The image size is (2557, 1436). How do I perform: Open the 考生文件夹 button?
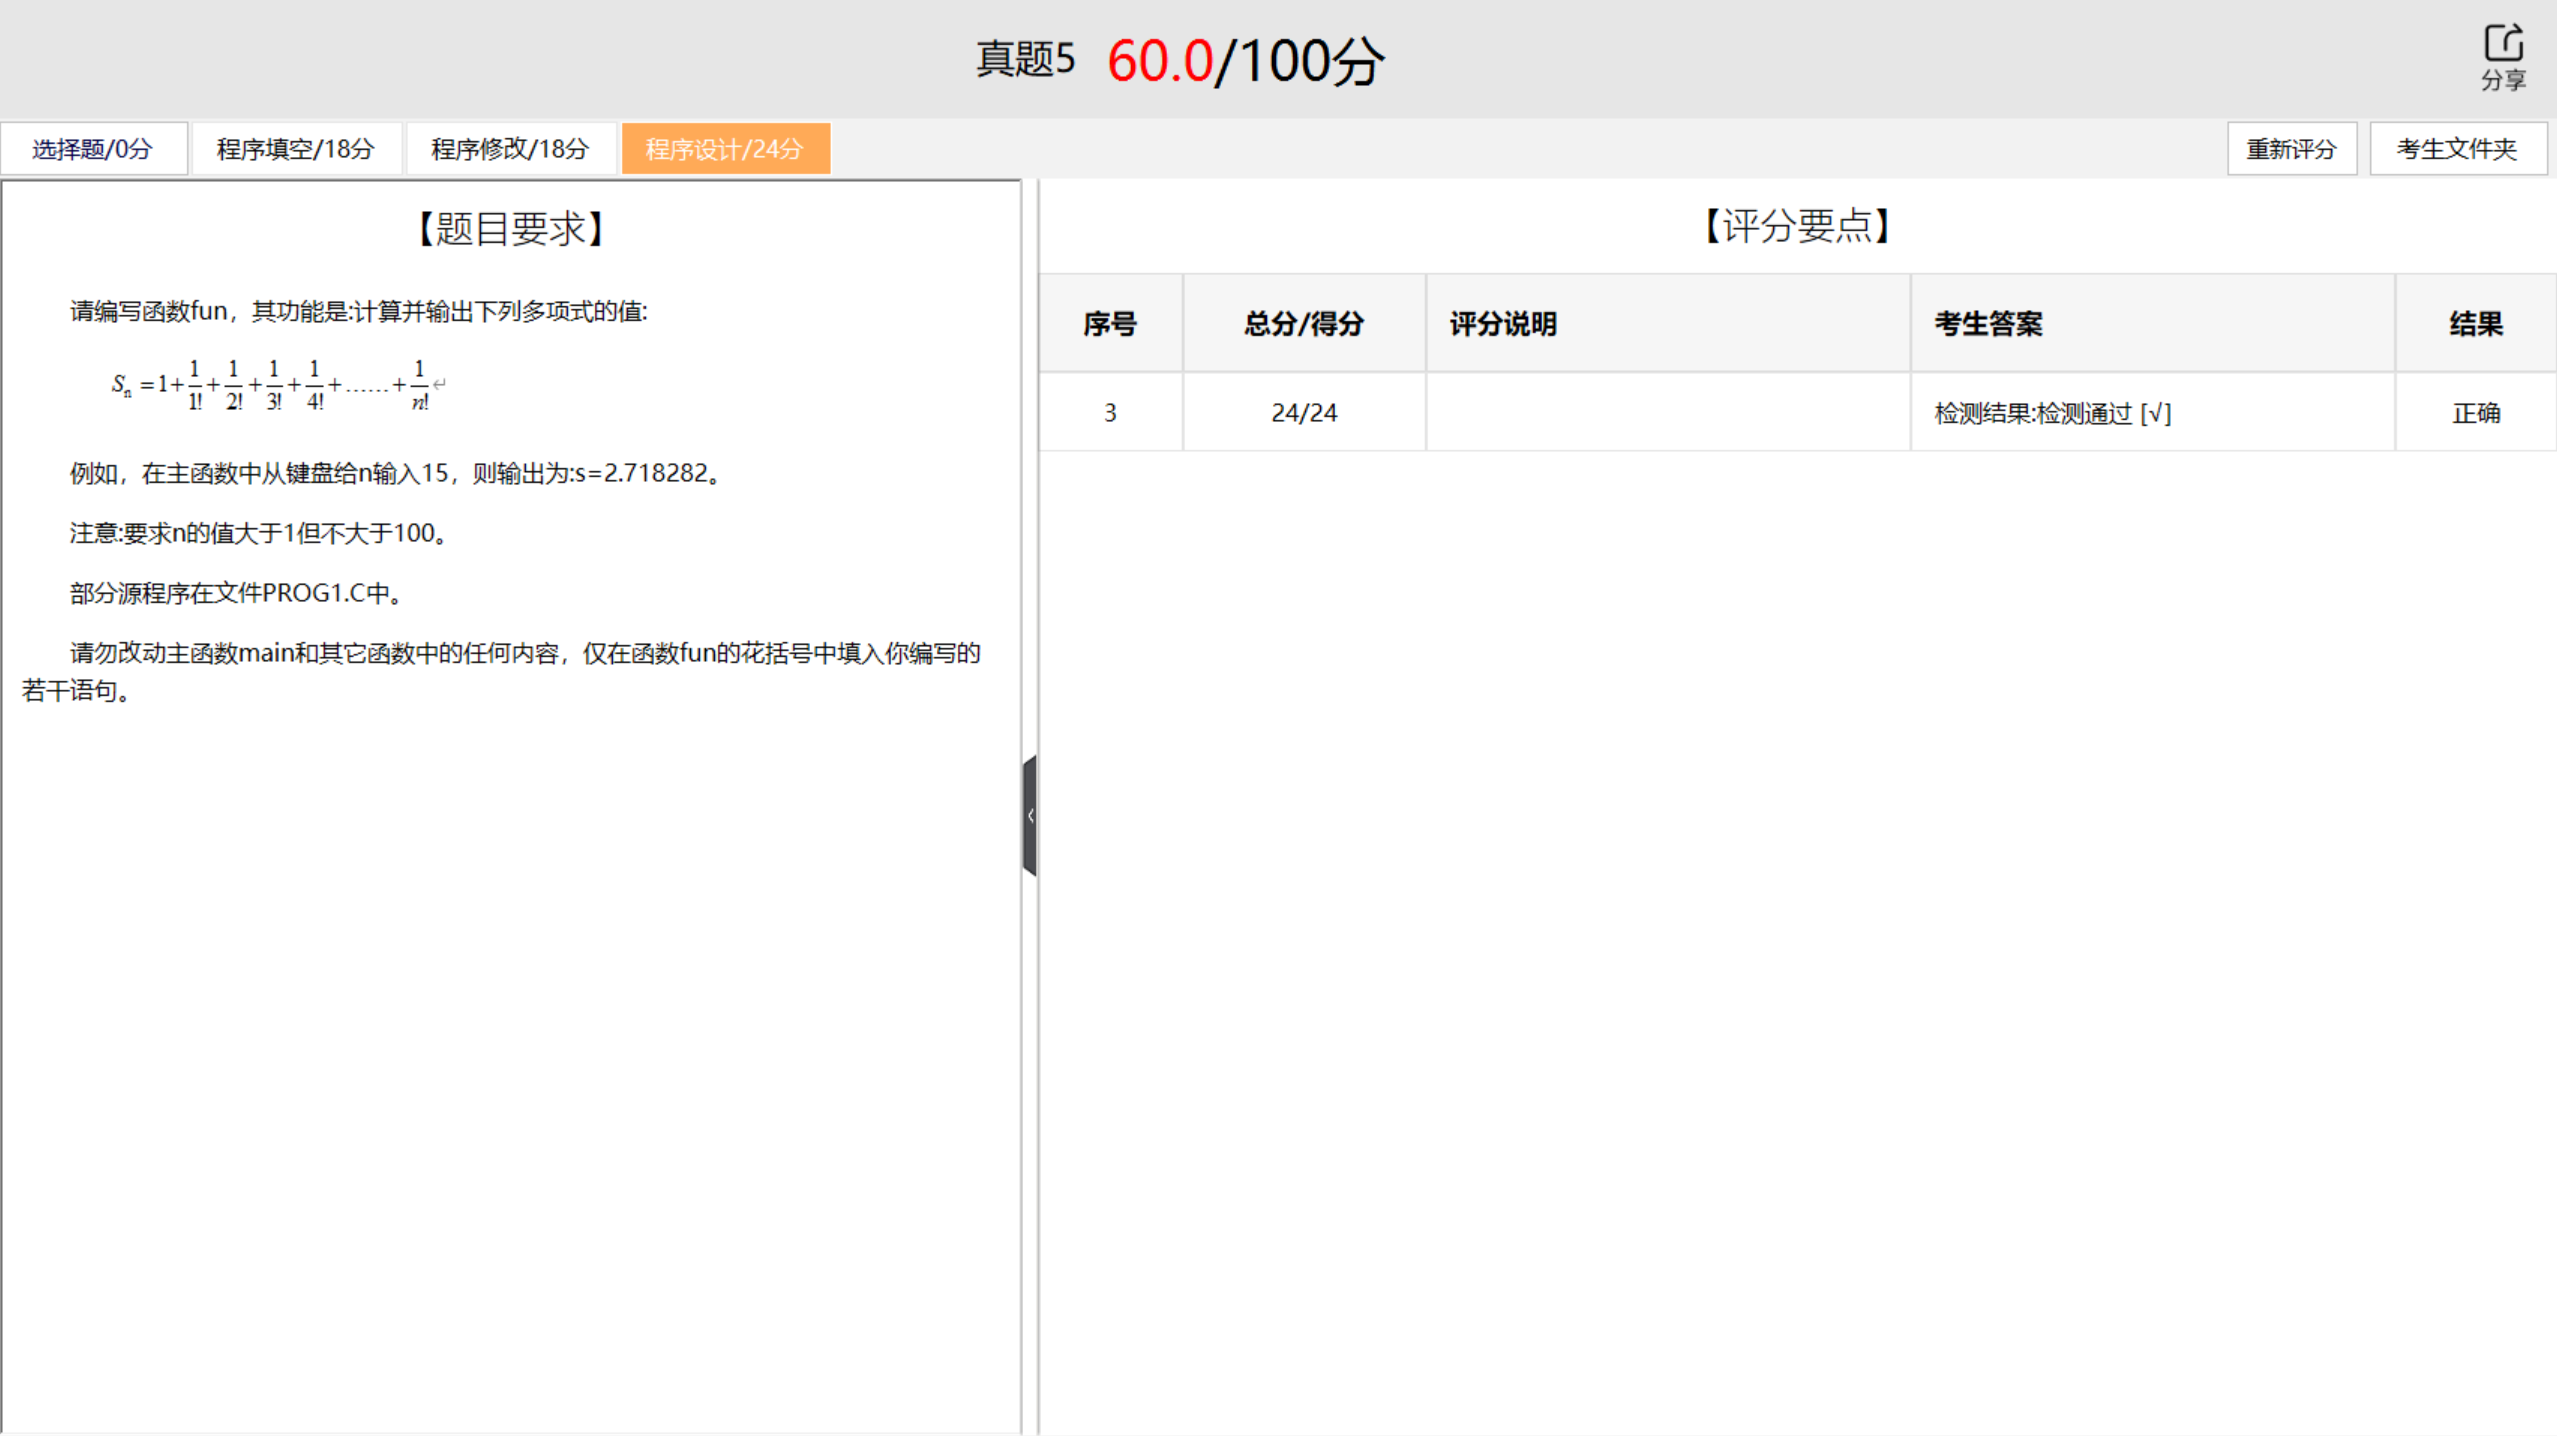click(x=2457, y=149)
